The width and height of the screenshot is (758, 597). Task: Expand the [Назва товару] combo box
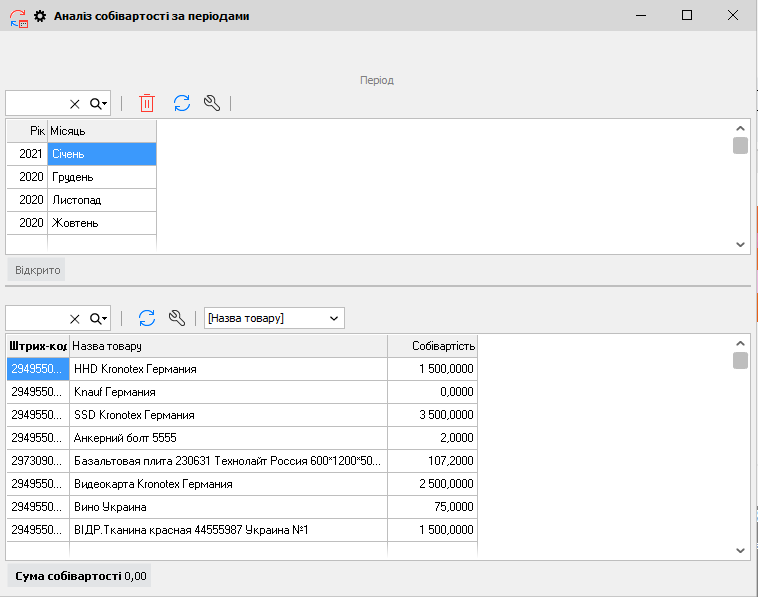coord(334,318)
